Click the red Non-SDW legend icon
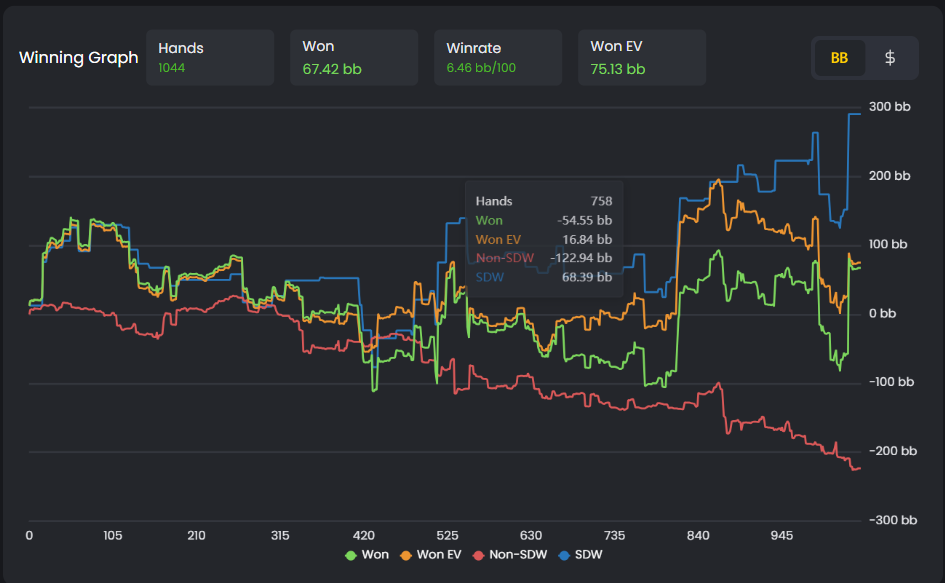 (477, 554)
